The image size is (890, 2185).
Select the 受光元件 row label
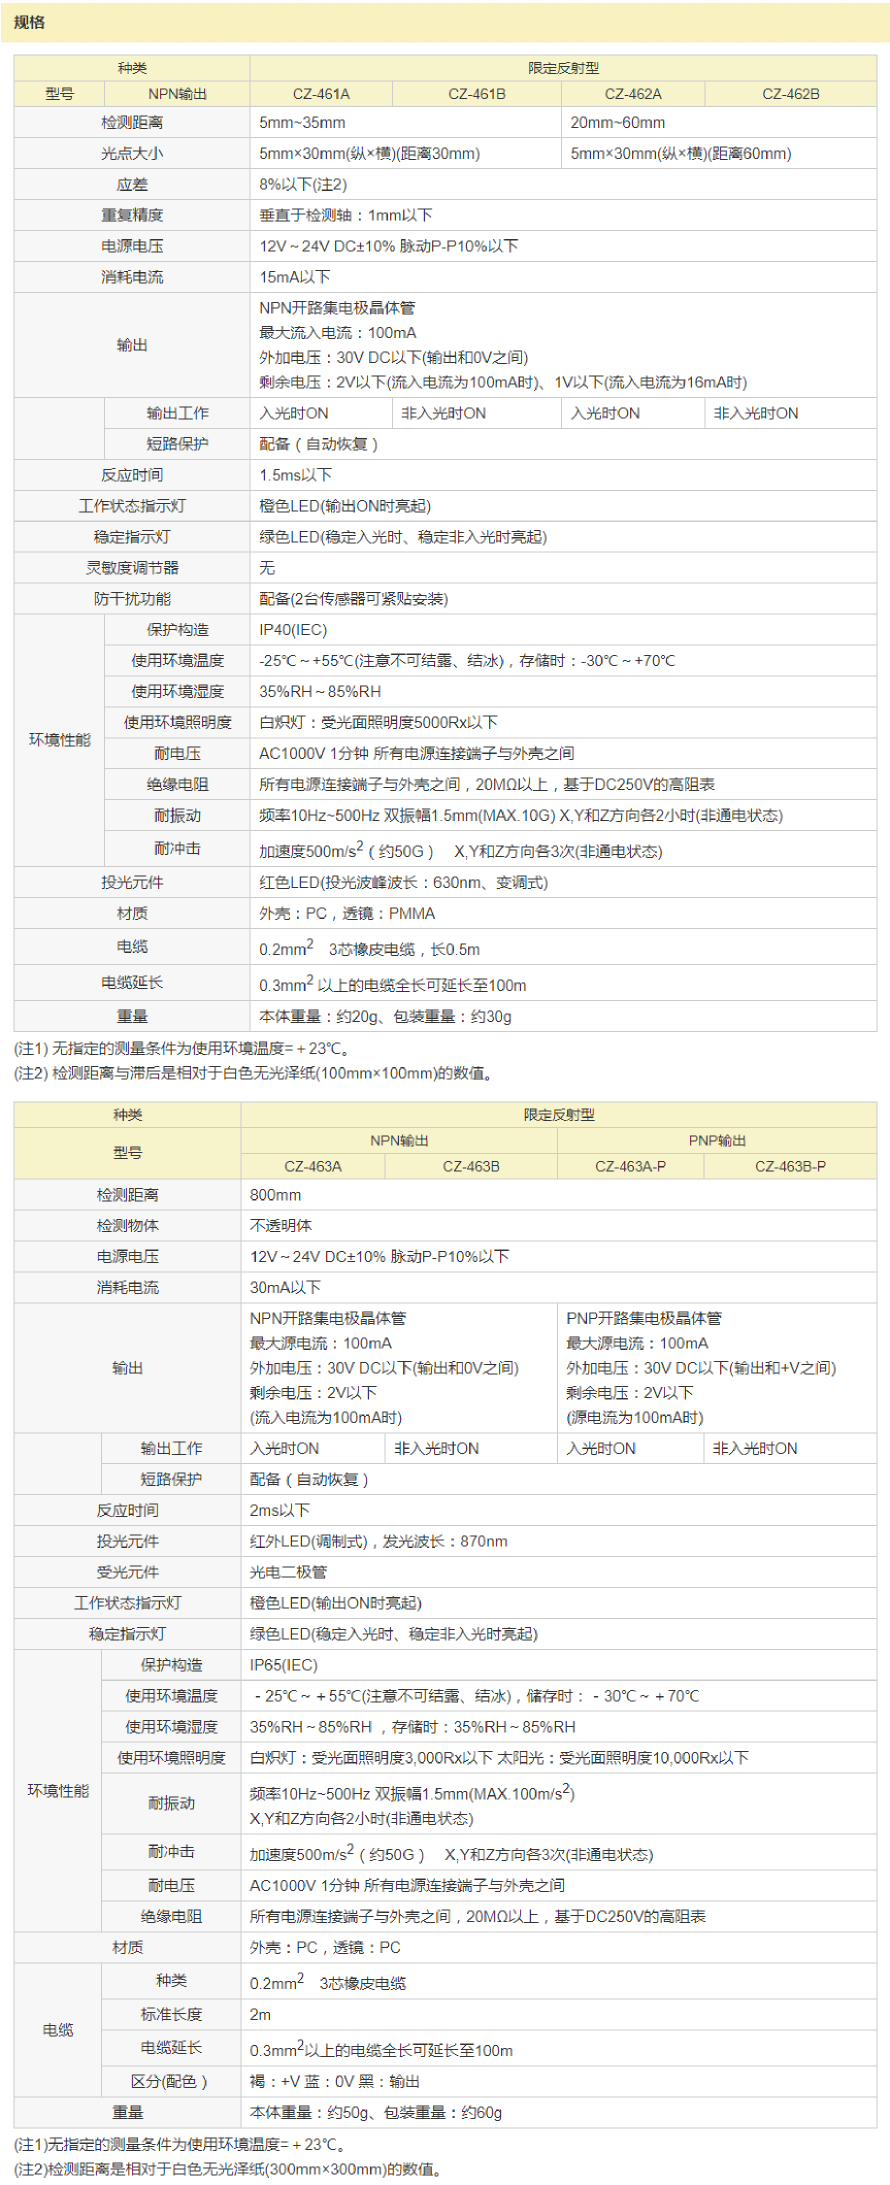click(x=127, y=1572)
